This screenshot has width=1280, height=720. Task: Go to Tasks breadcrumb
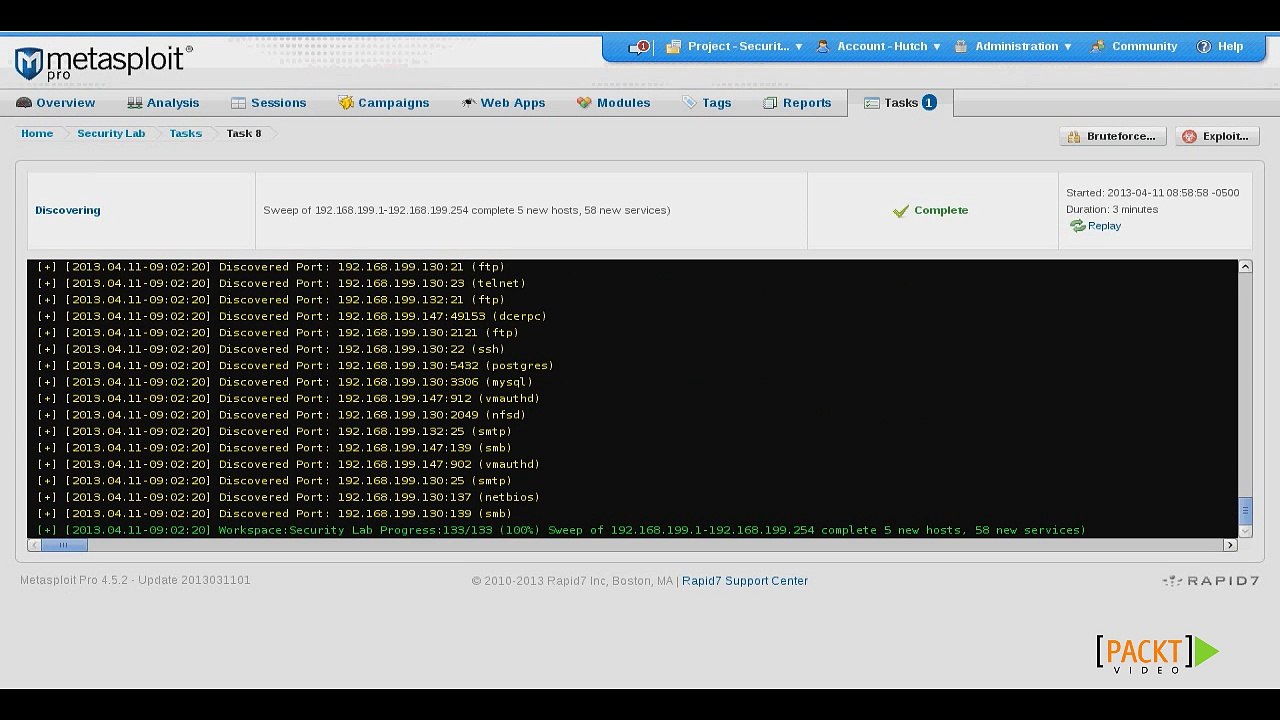click(x=185, y=134)
